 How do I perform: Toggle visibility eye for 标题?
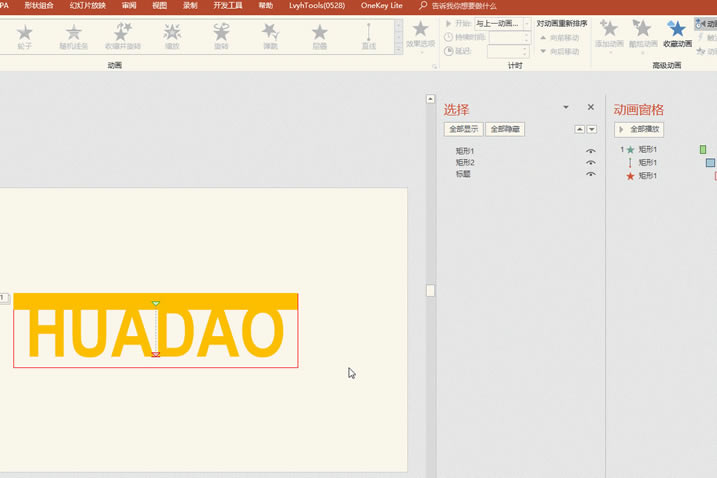590,174
